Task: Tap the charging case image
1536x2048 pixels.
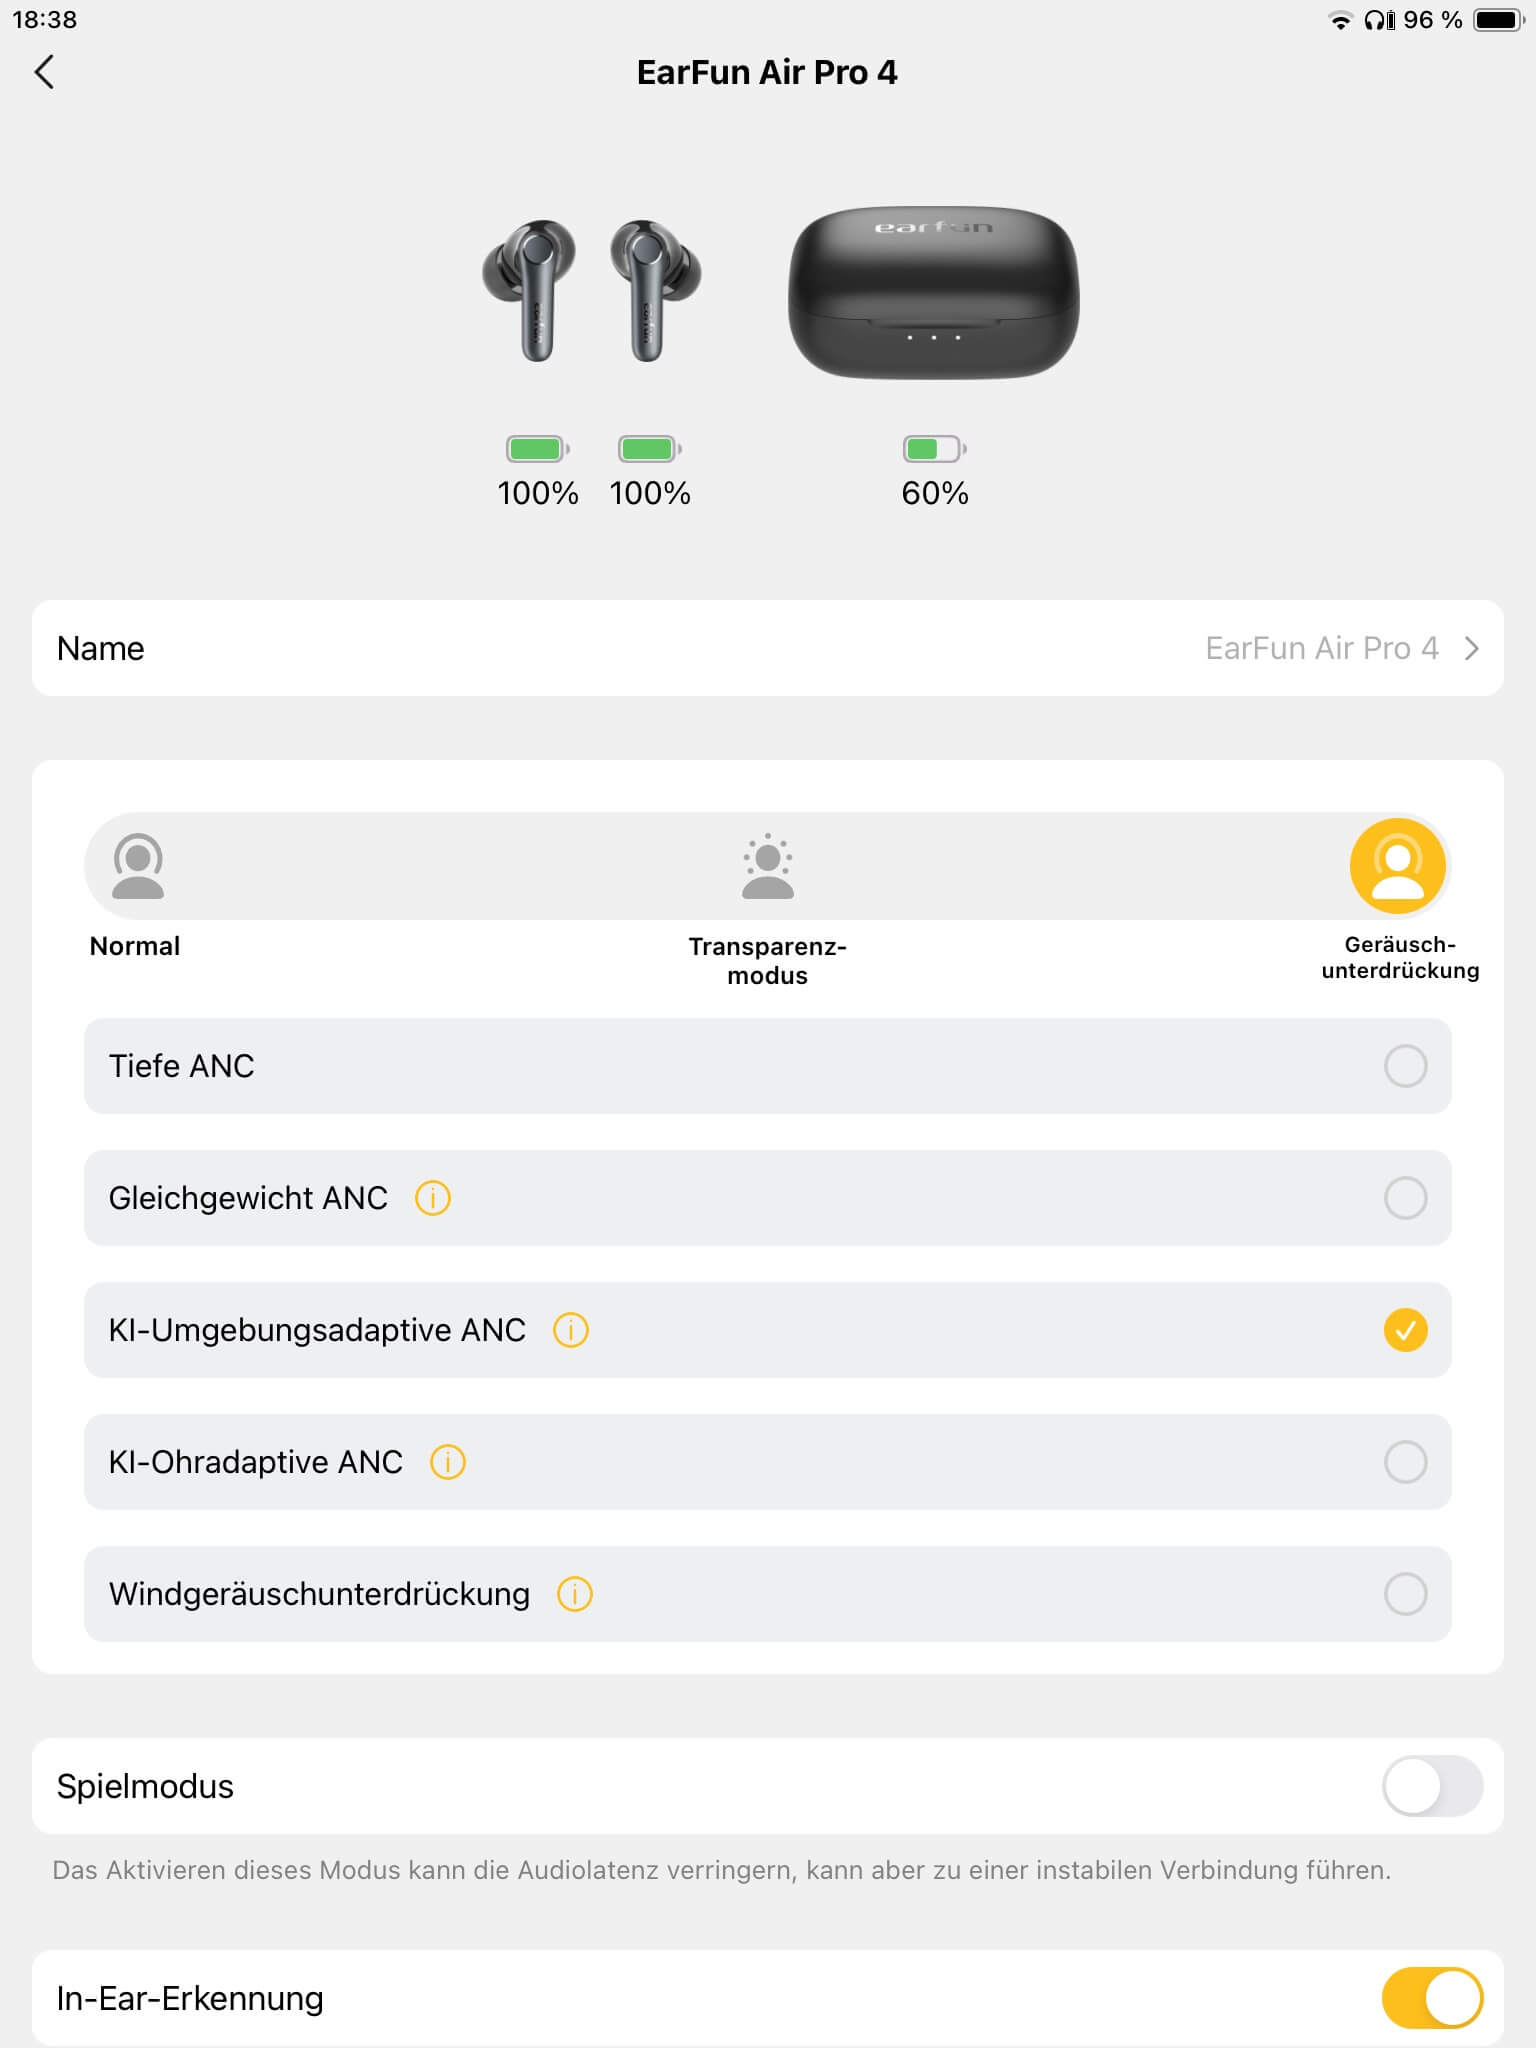Action: coord(933,292)
